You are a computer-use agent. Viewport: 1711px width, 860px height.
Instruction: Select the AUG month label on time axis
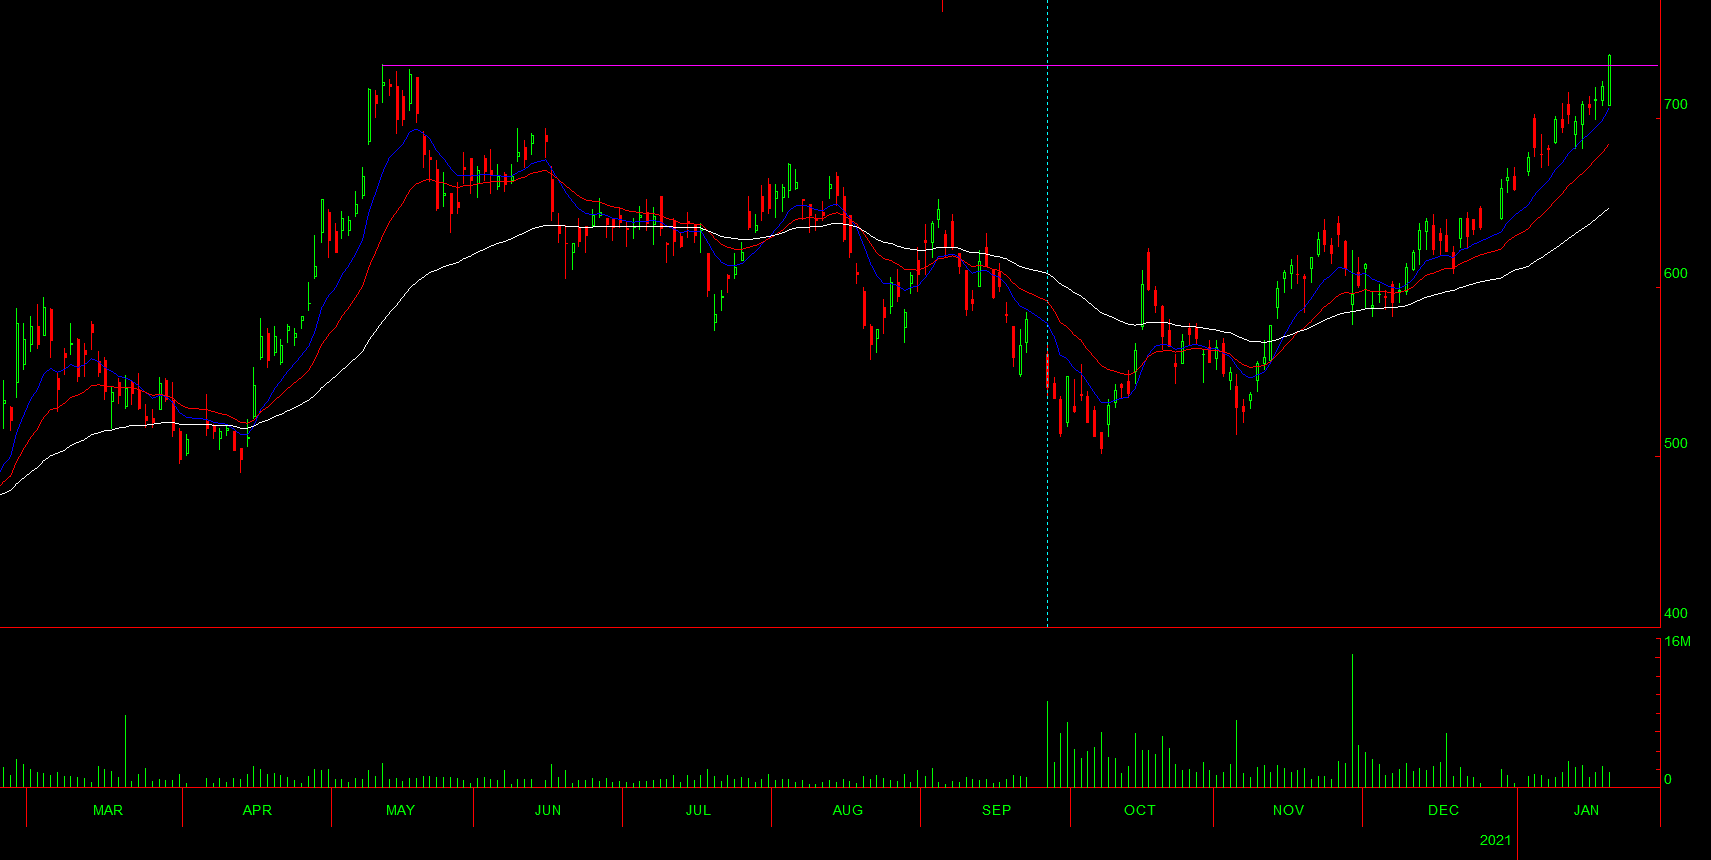[848, 810]
